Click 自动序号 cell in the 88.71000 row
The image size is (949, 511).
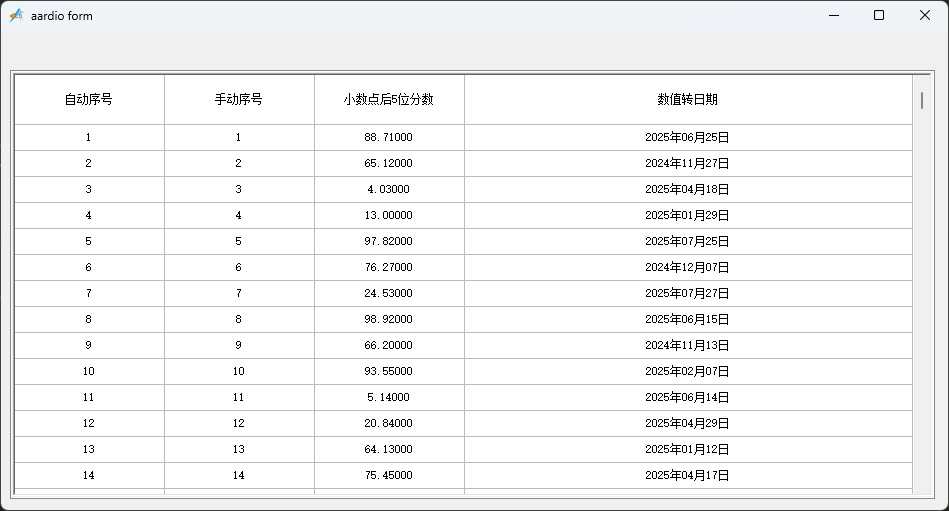coord(89,137)
